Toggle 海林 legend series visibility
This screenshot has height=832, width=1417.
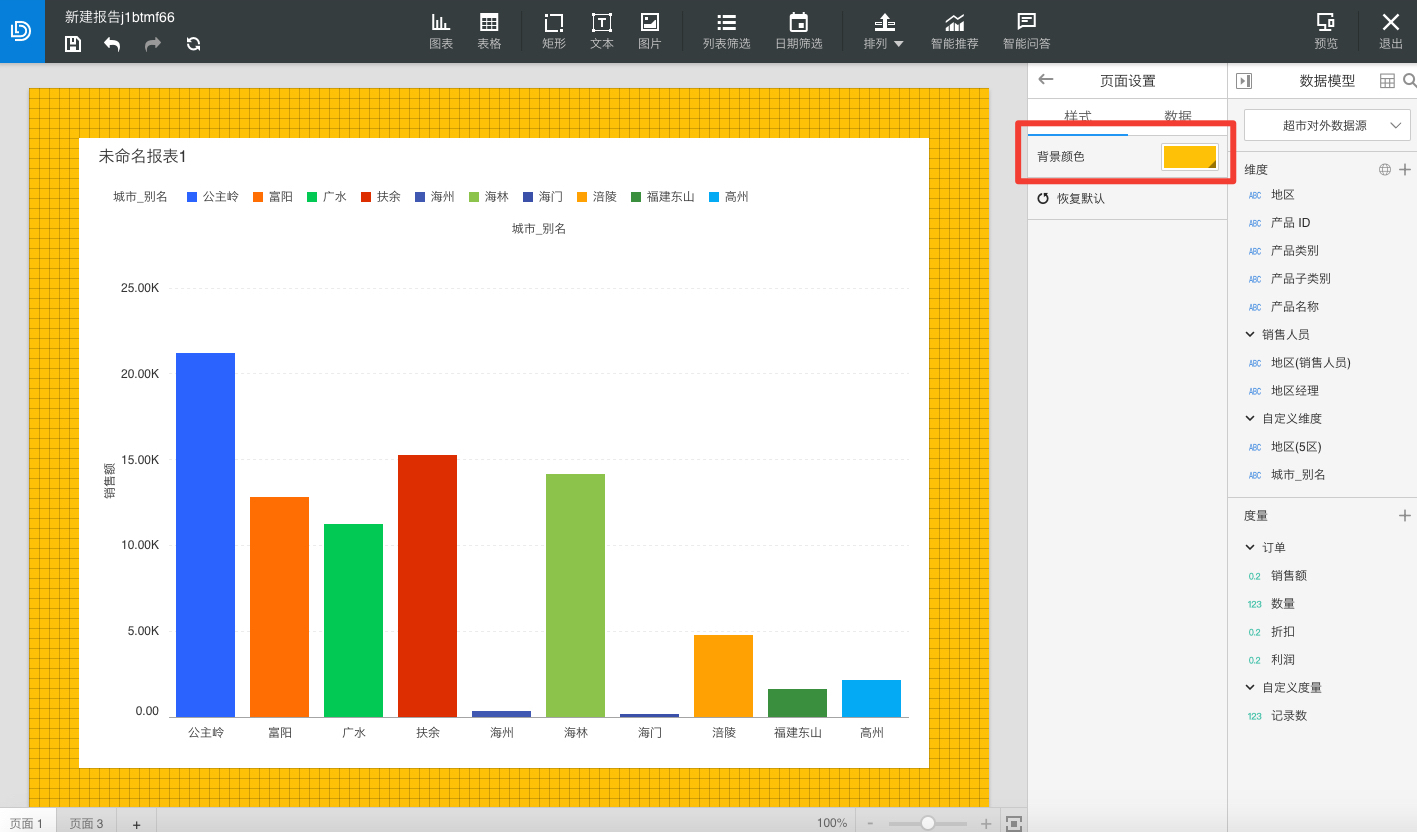pos(488,197)
